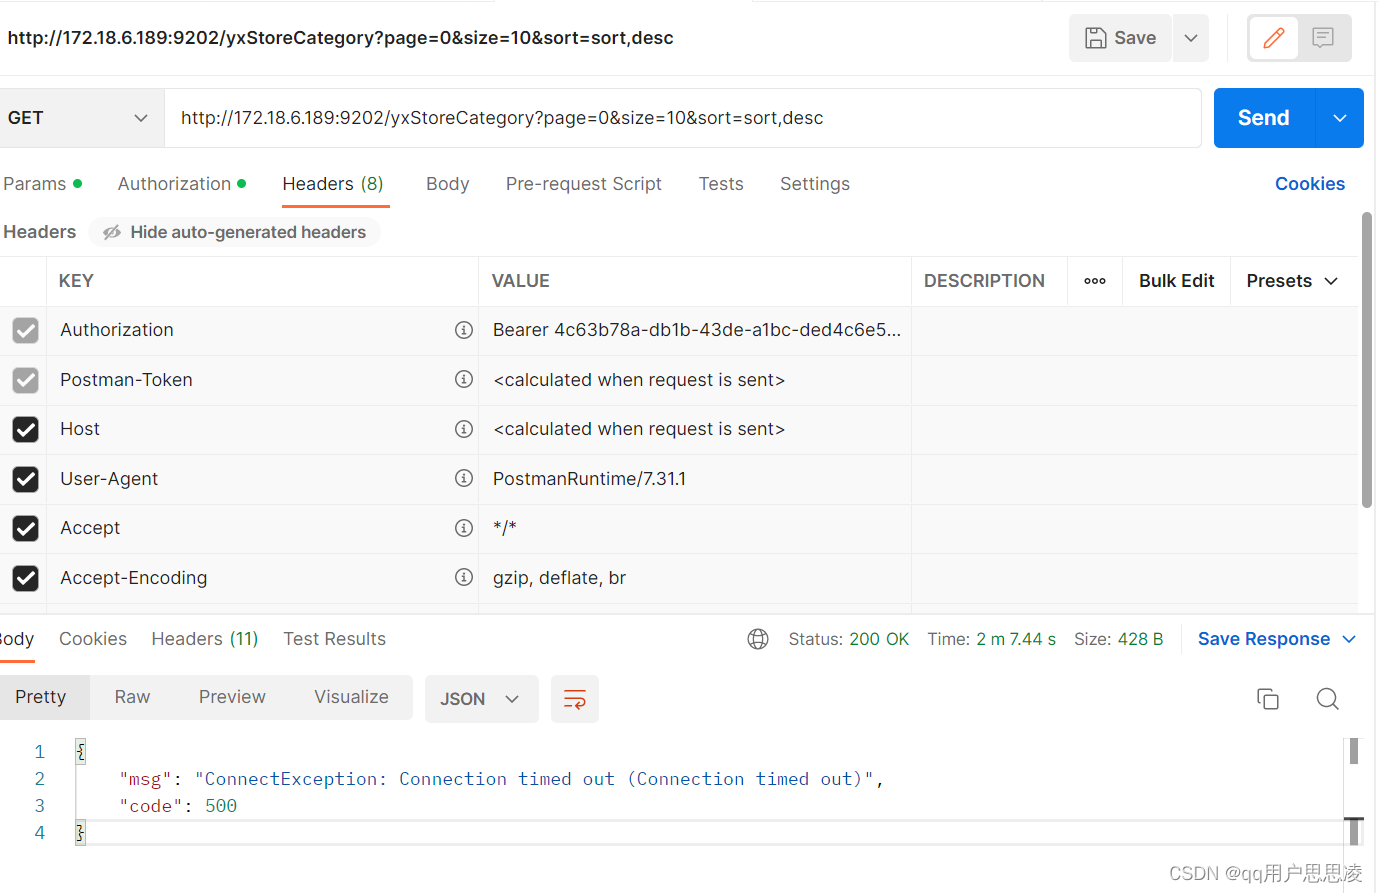Click the Bearer token value cell

pyautogui.click(x=696, y=330)
